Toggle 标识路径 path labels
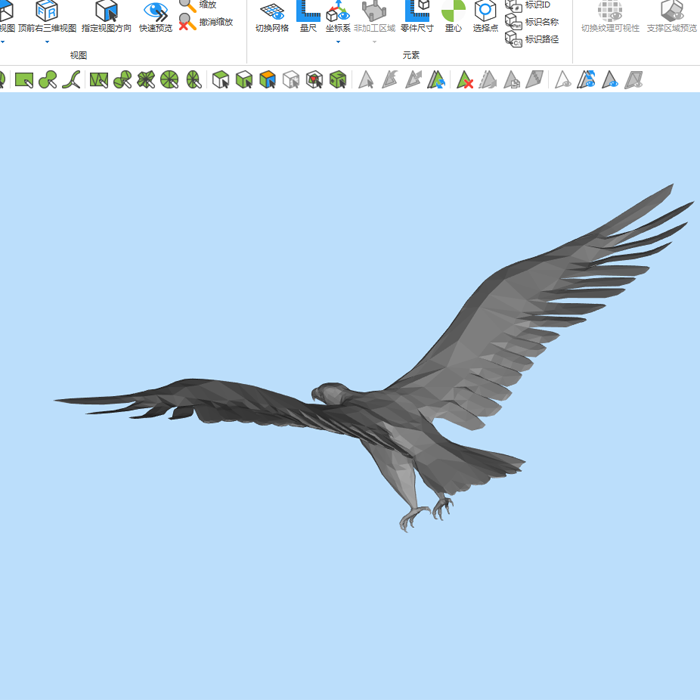This screenshot has height=700, width=700. click(x=532, y=39)
